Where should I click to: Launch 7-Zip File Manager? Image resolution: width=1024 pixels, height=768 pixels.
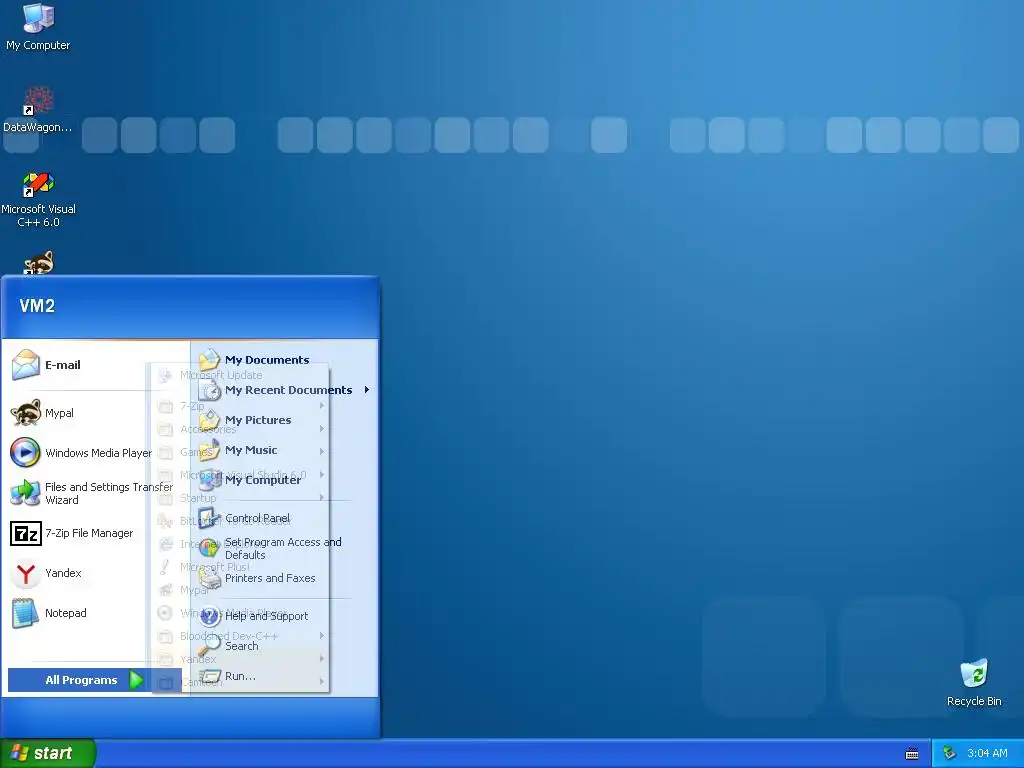coord(96,533)
